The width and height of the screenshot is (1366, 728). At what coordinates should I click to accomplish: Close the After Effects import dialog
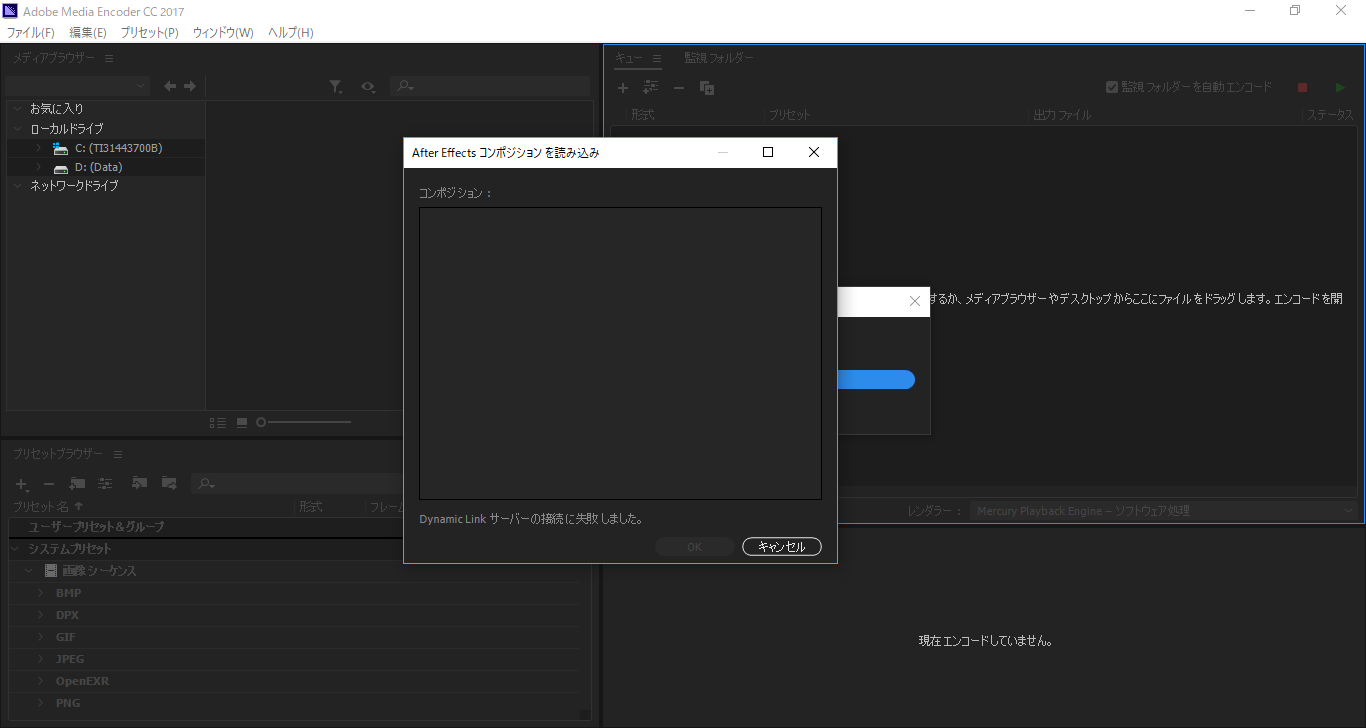click(814, 153)
